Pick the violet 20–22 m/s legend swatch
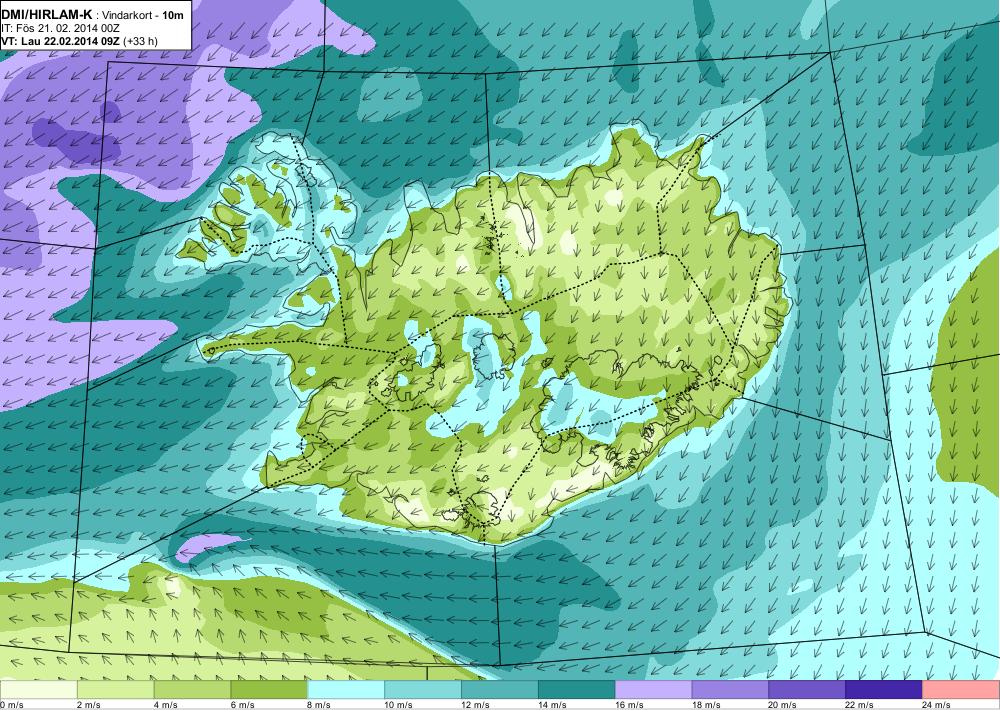 807,690
